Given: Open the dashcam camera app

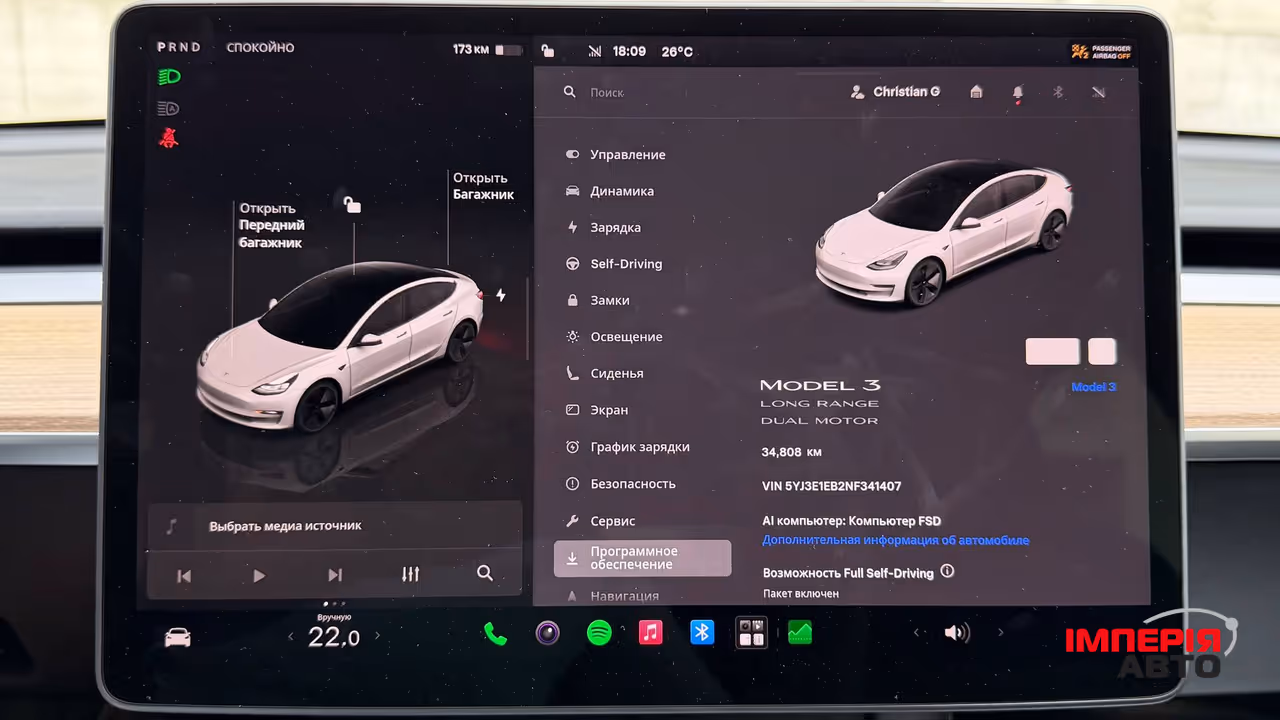Looking at the screenshot, I should click(x=547, y=633).
